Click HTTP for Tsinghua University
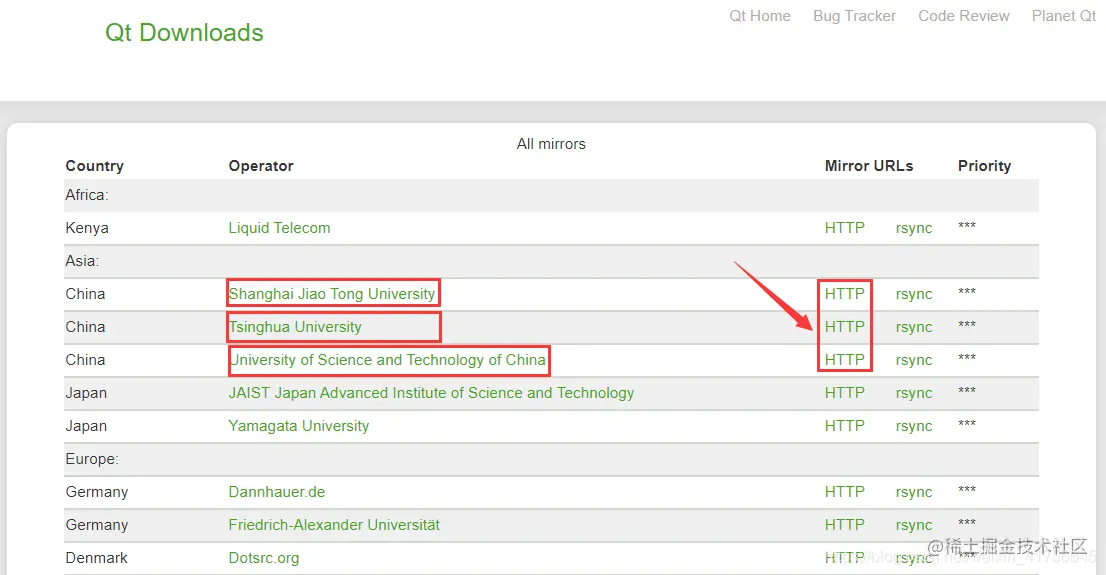 tap(844, 327)
